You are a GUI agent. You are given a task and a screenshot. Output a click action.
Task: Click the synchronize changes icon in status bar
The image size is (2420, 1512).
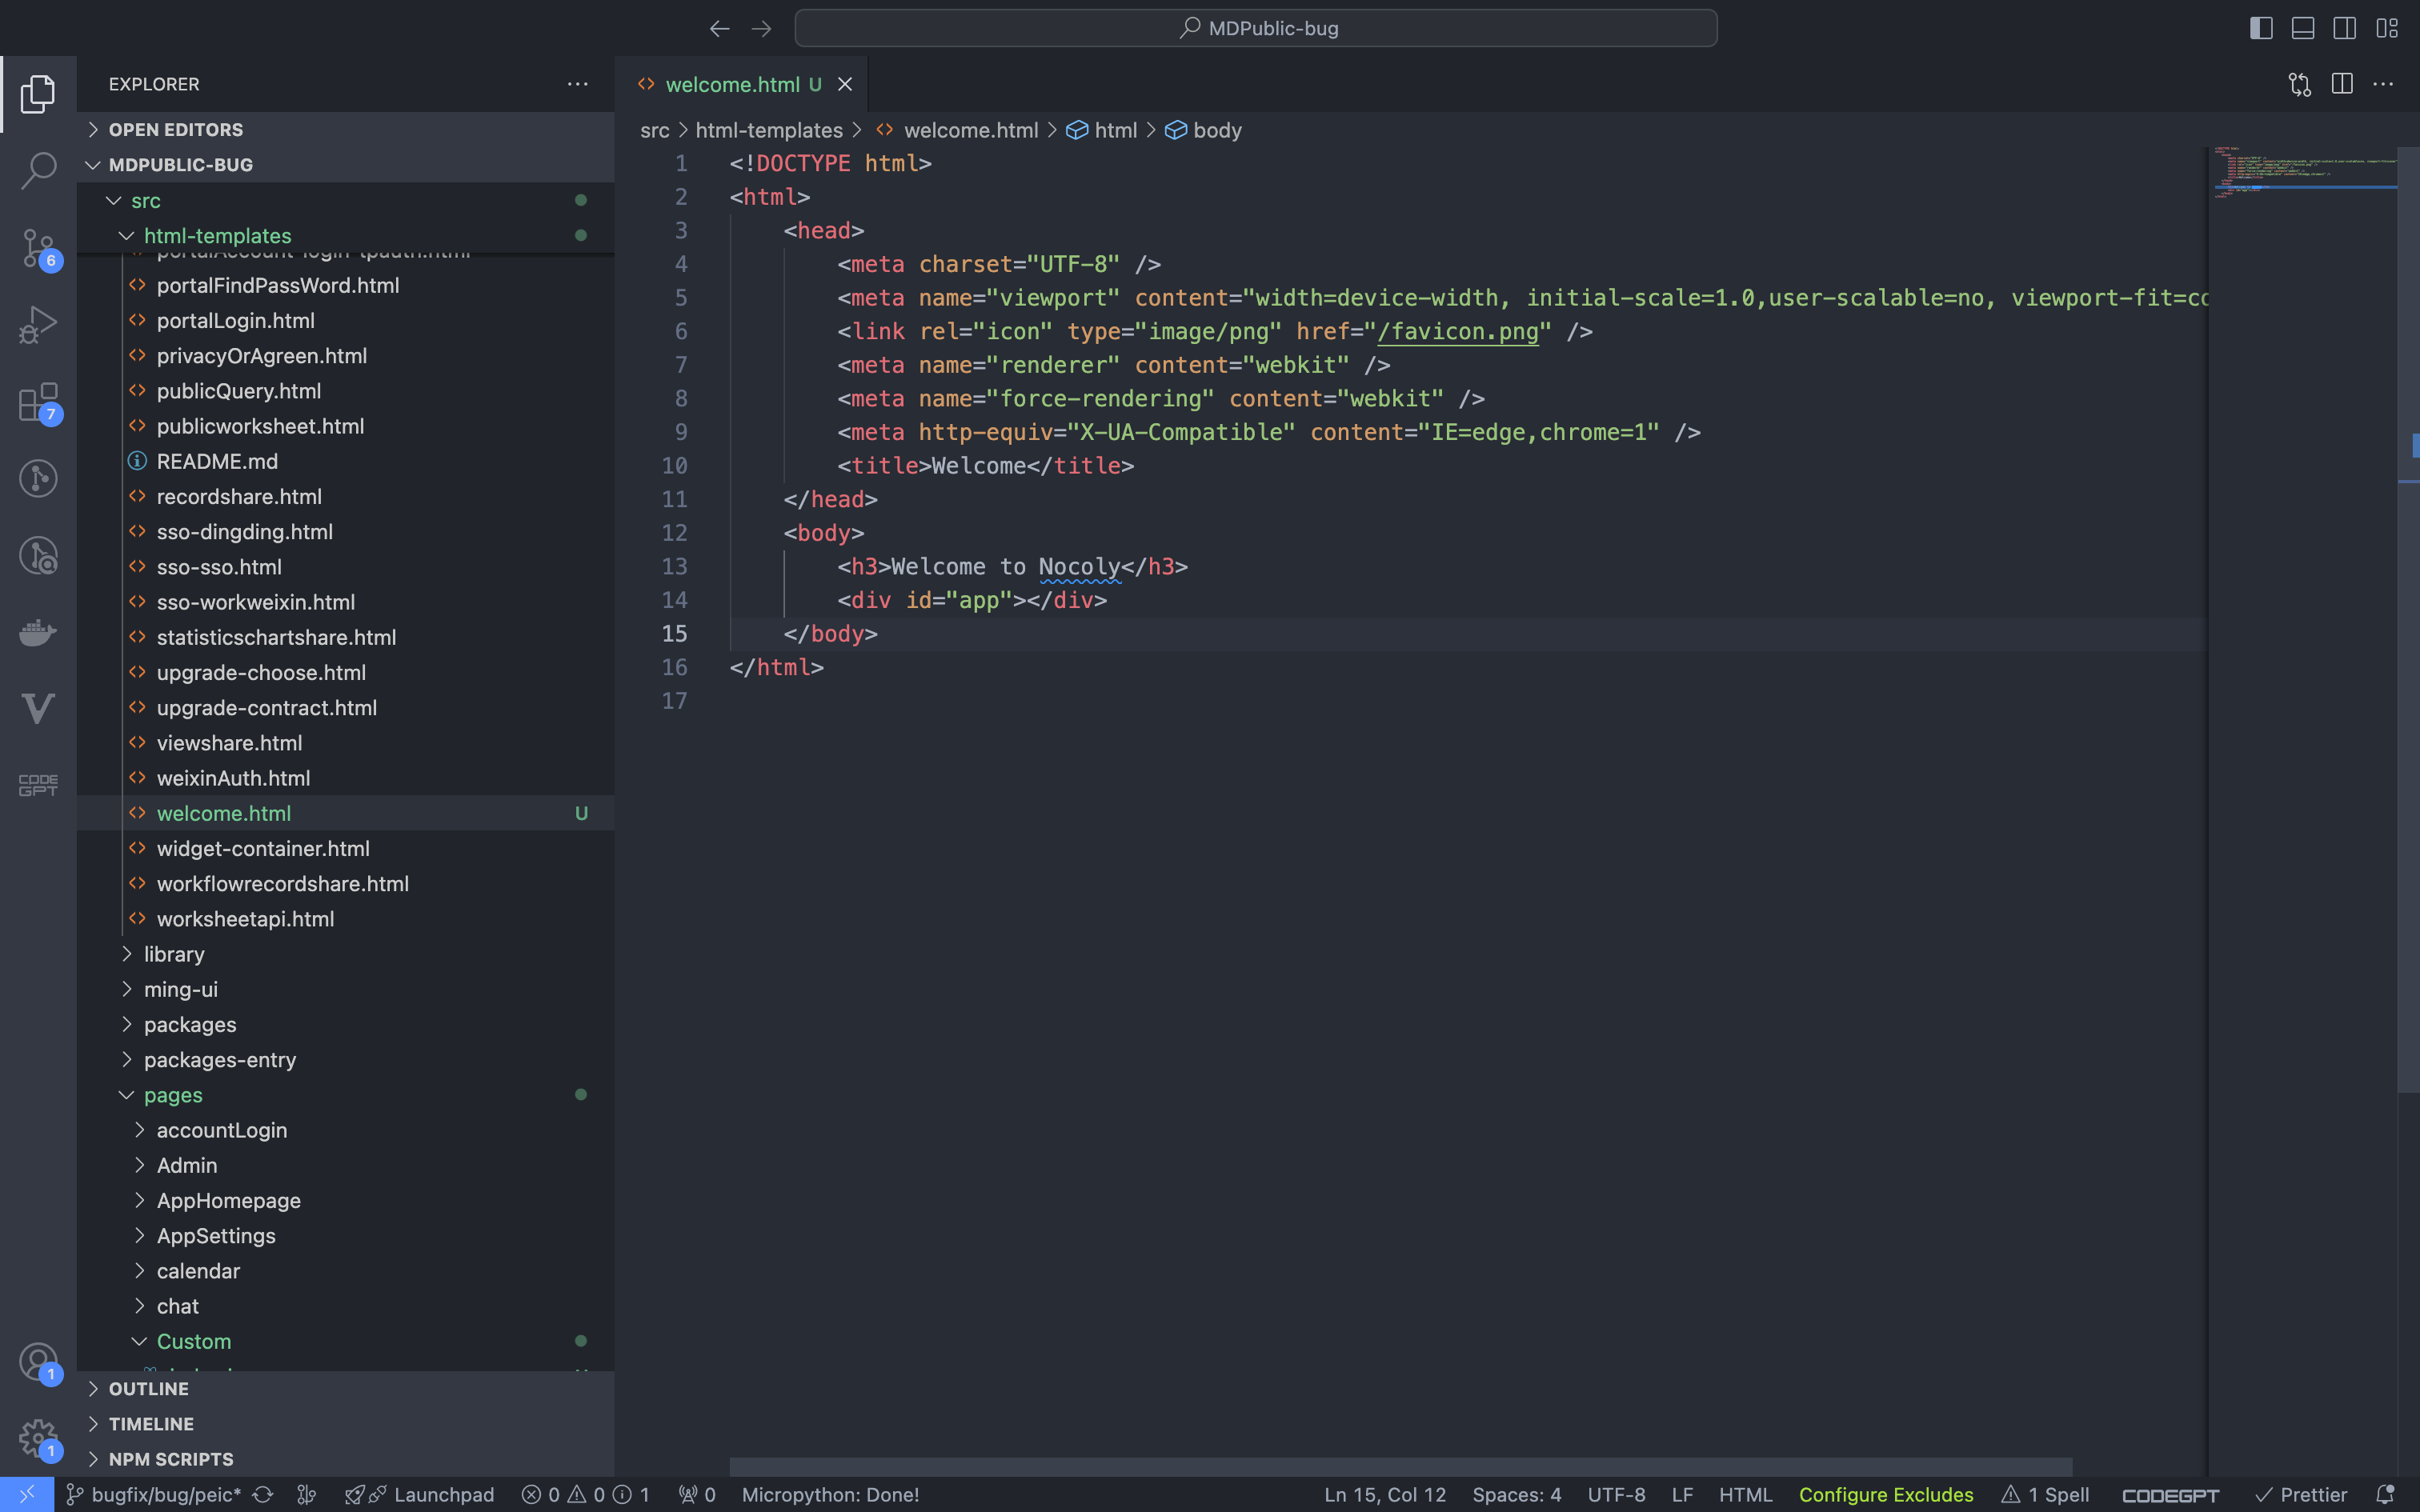pyautogui.click(x=263, y=1494)
